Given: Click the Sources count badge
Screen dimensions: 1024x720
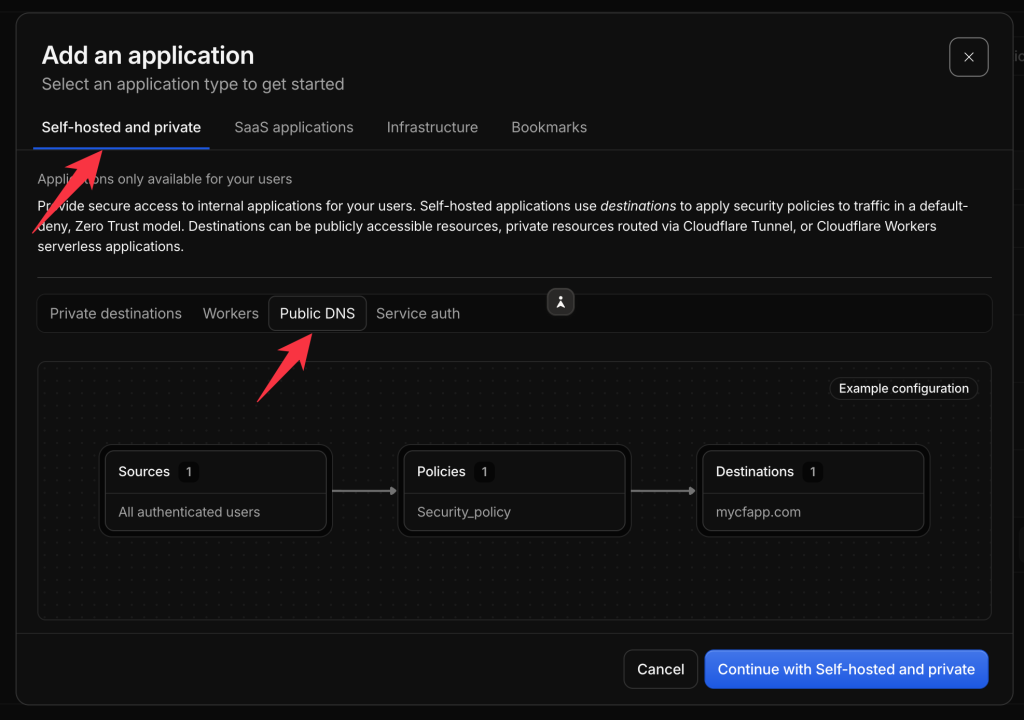Looking at the screenshot, I should [x=188, y=472].
